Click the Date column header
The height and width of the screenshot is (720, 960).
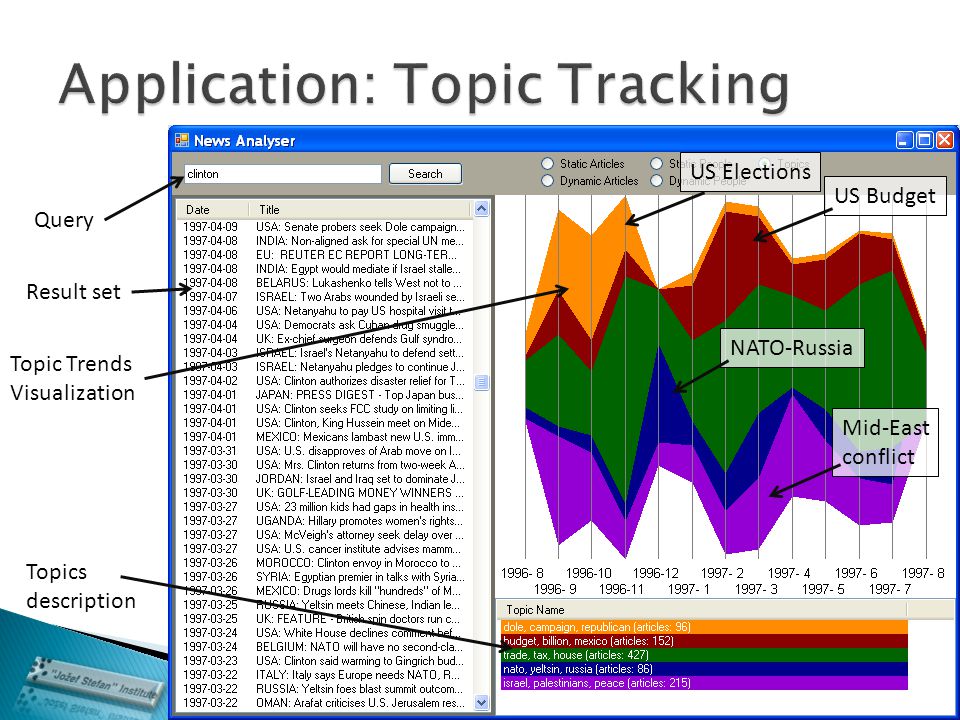click(x=213, y=209)
